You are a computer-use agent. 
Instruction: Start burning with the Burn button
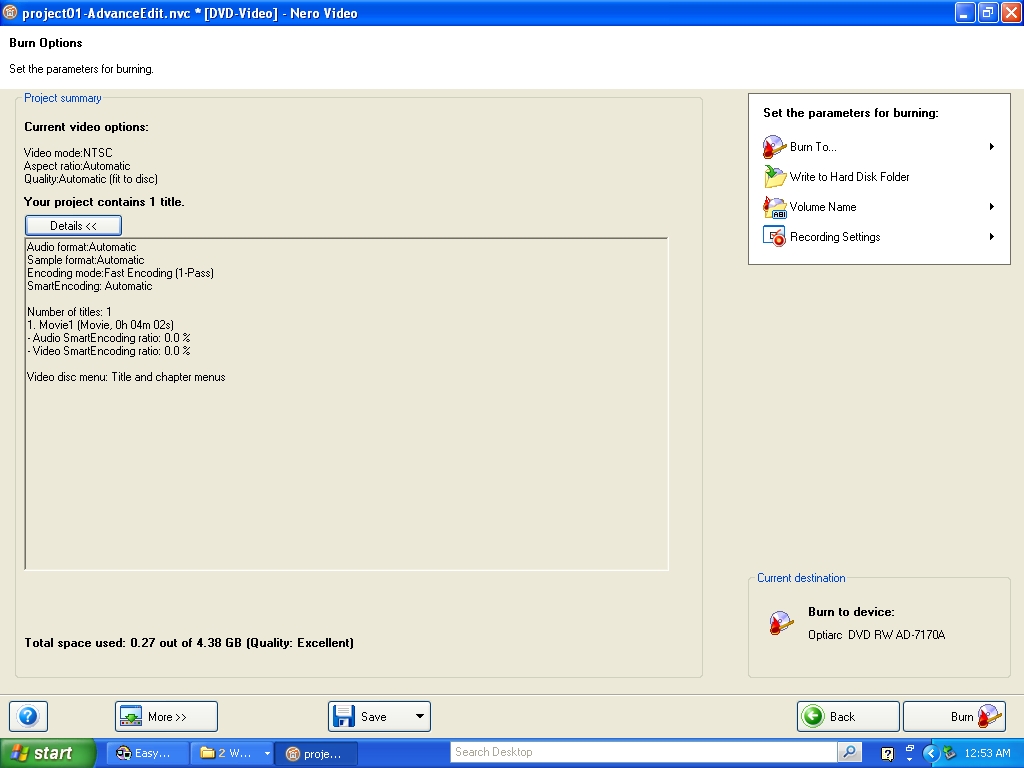point(954,716)
